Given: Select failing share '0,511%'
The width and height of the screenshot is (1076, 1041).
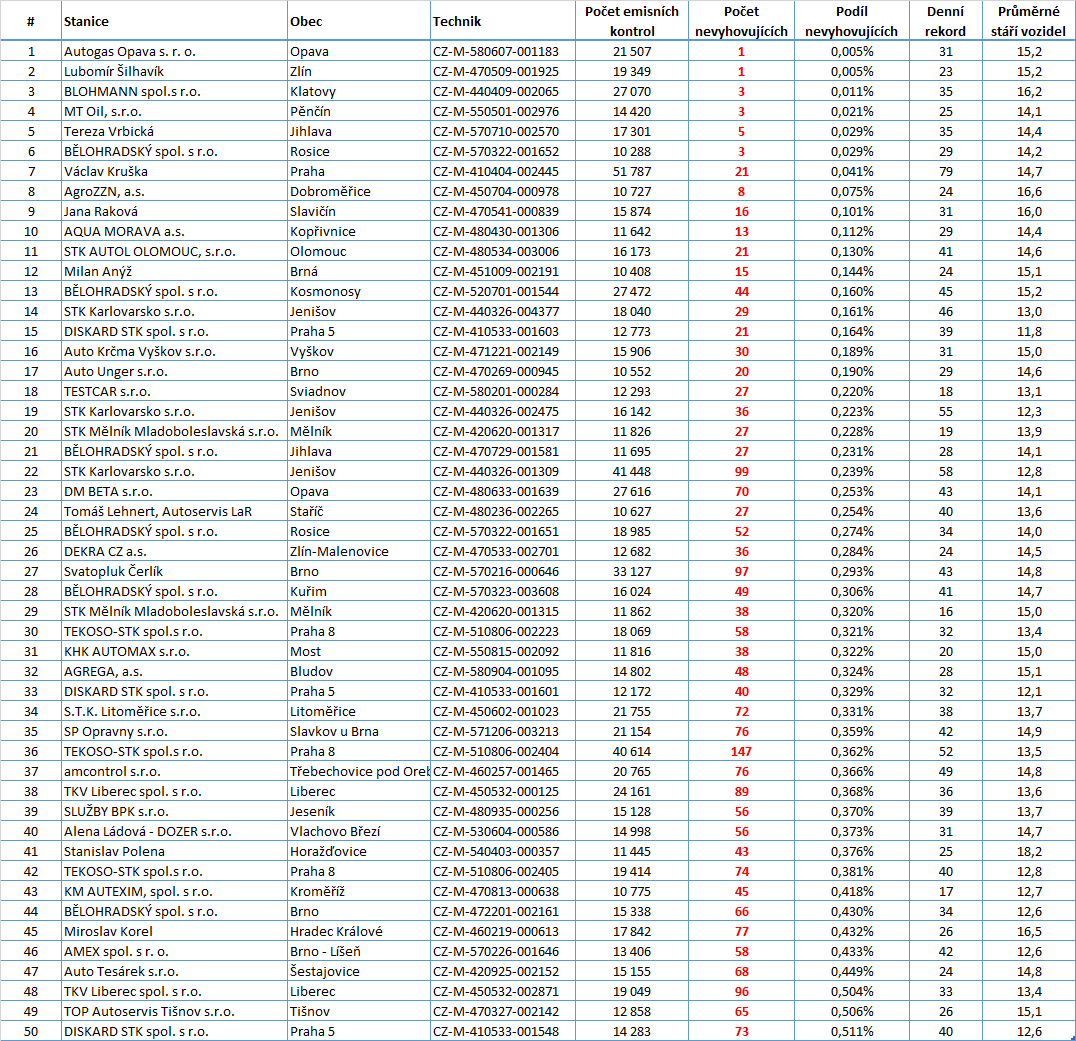Looking at the screenshot, I should click(x=852, y=1031).
